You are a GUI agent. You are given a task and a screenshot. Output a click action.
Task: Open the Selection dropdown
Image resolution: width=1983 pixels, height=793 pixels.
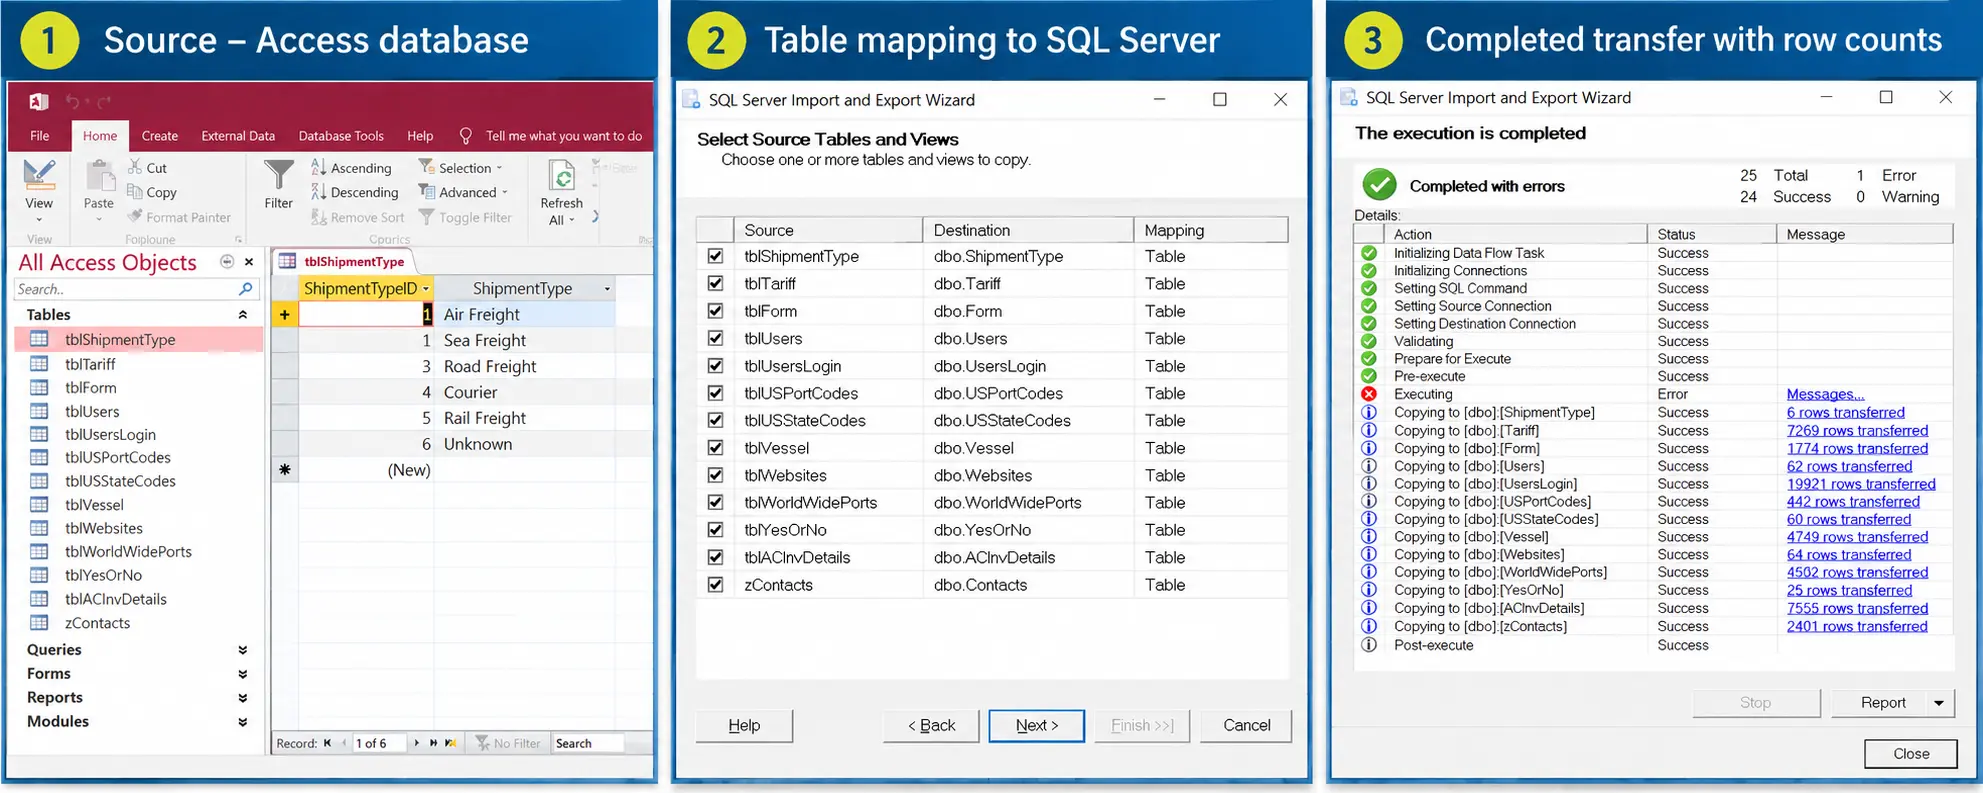(461, 167)
